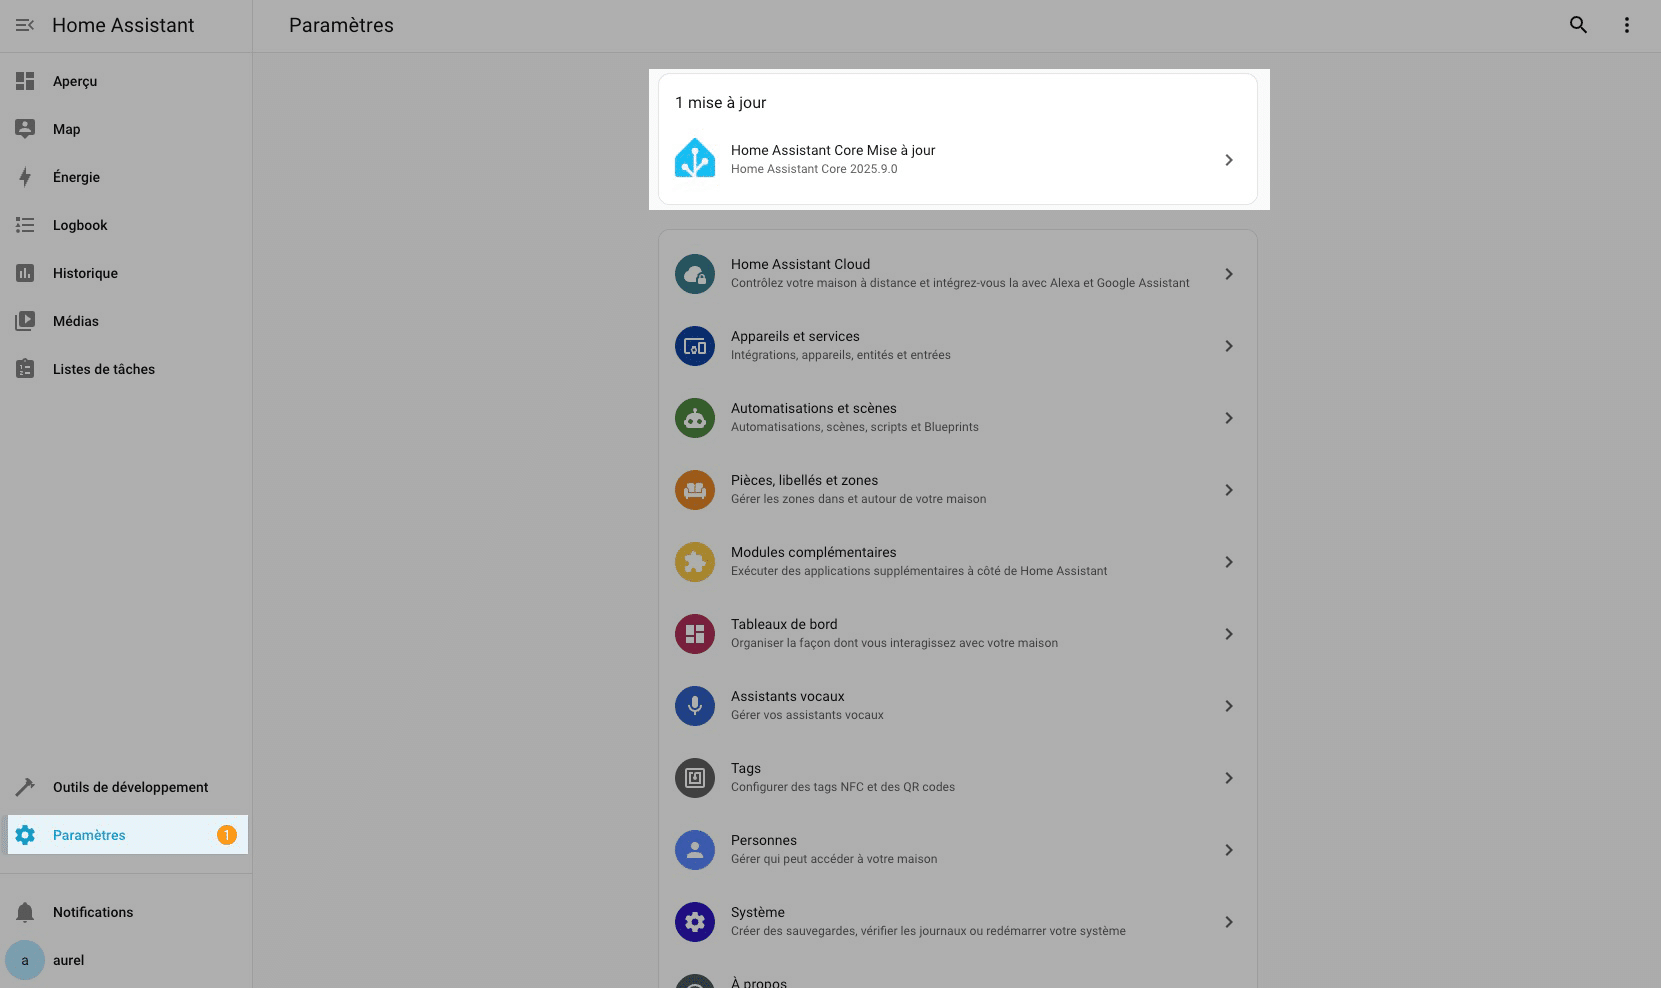Viewport: 1661px width, 988px height.
Task: Open the Notifications bell icon
Action: pyautogui.click(x=25, y=912)
